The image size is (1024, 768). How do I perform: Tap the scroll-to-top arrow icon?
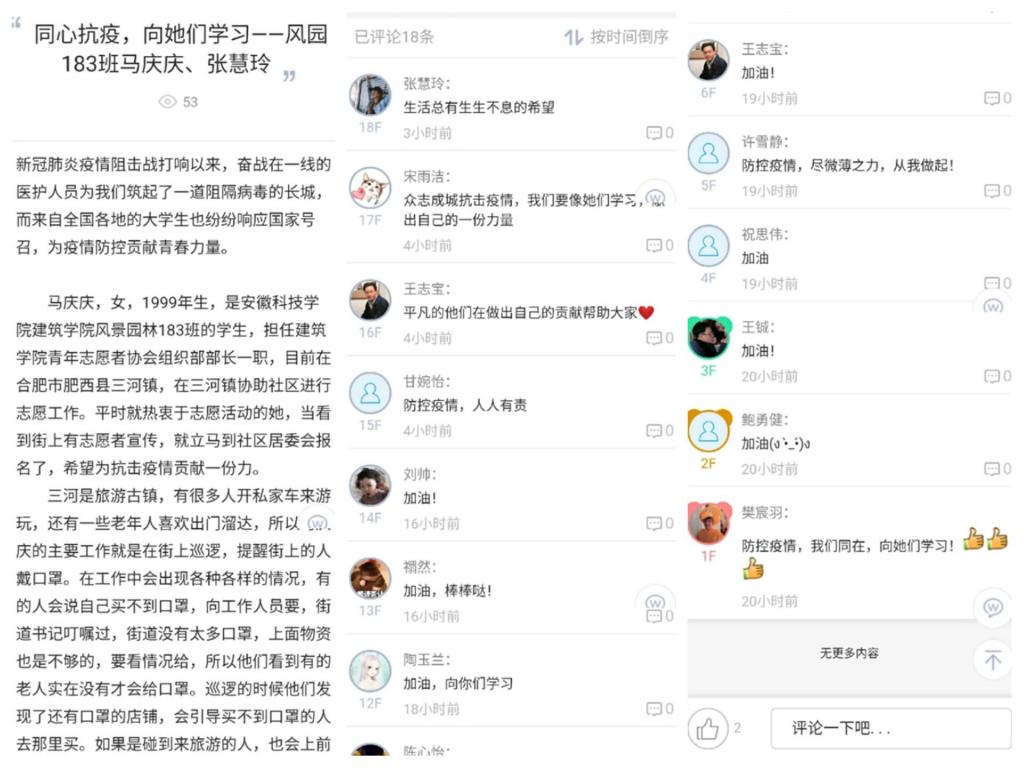coord(993,660)
